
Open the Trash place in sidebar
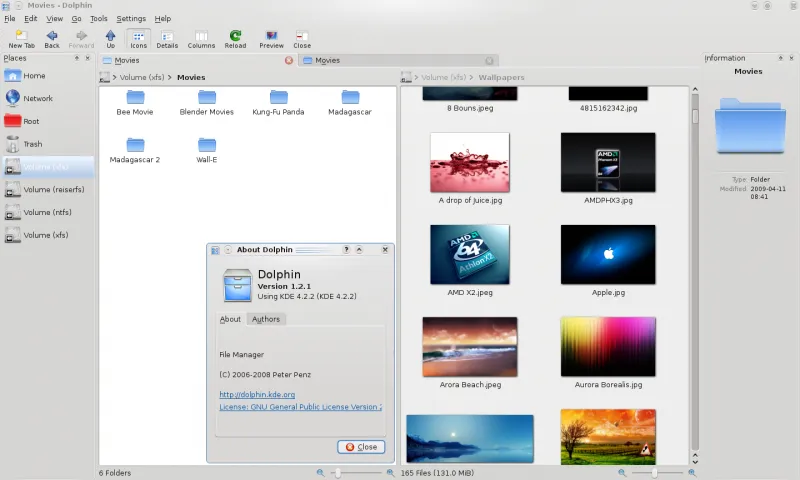32,144
